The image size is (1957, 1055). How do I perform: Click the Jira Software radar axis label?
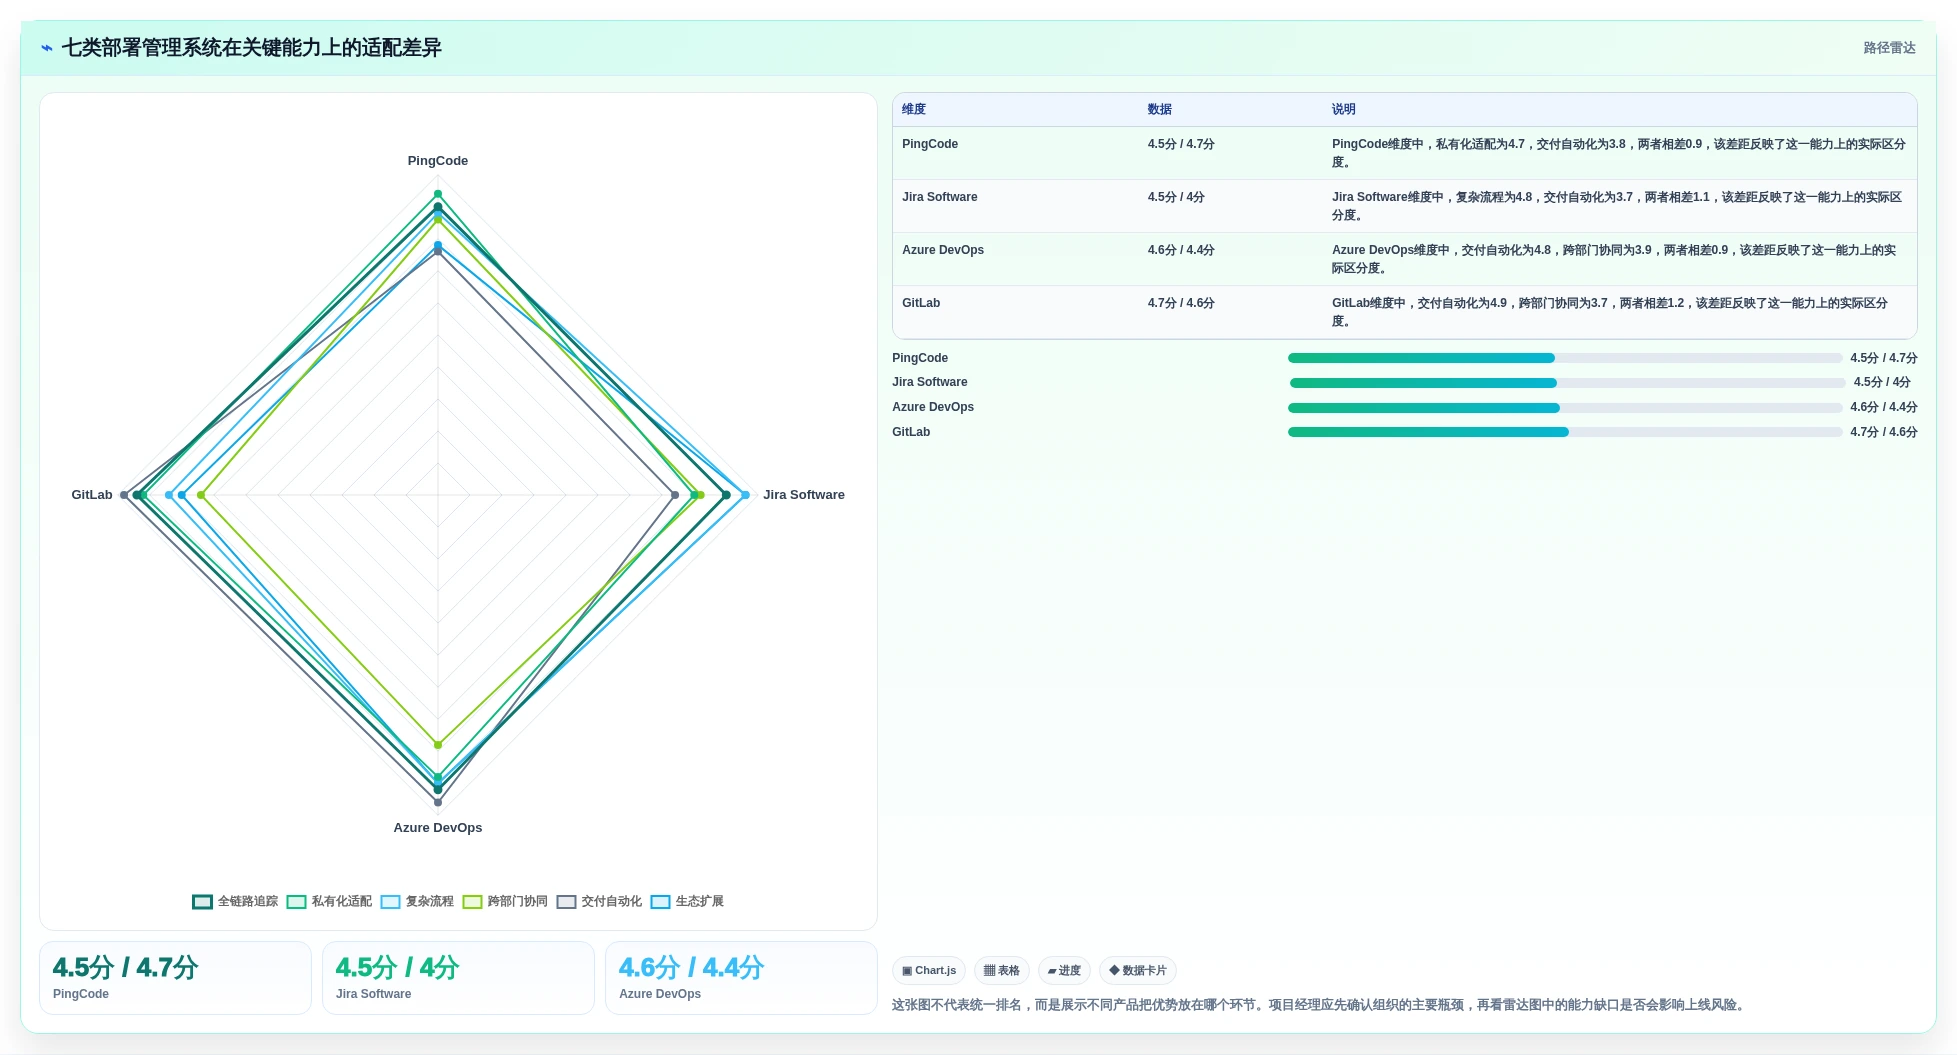tap(804, 495)
